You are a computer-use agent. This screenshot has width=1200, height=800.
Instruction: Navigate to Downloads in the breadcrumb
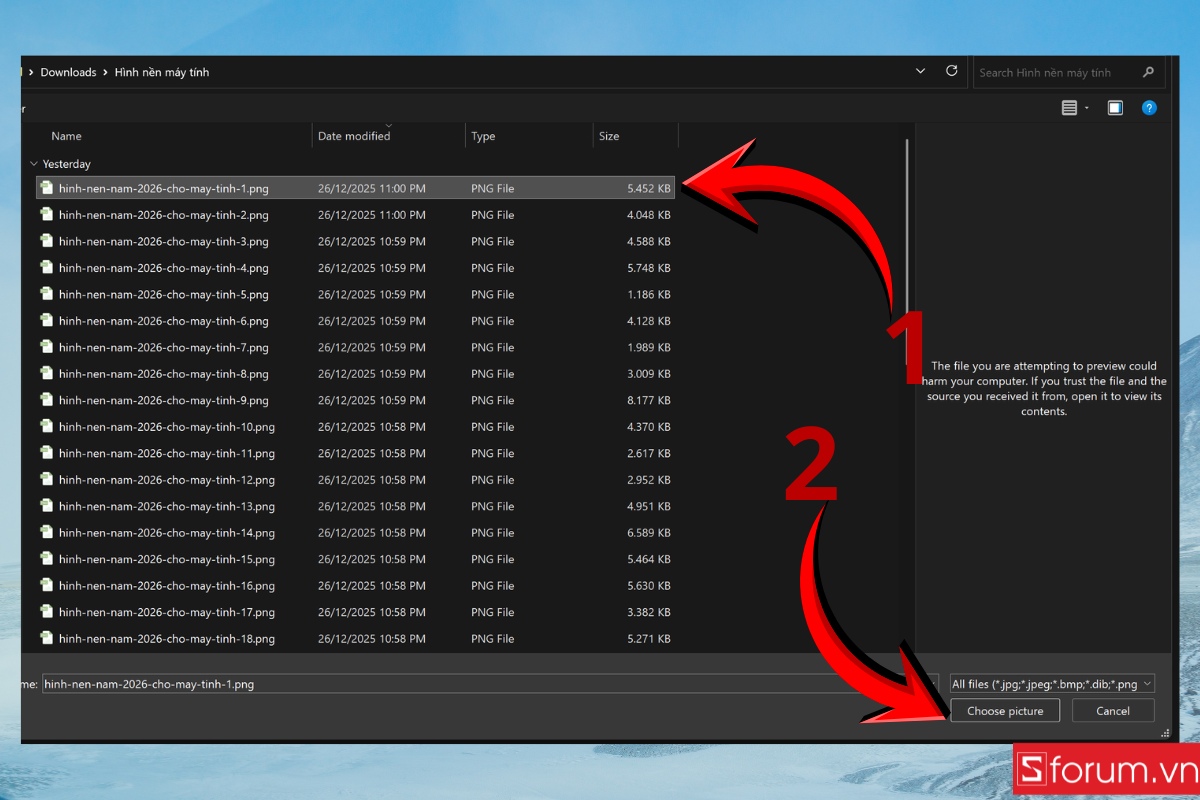[x=68, y=72]
